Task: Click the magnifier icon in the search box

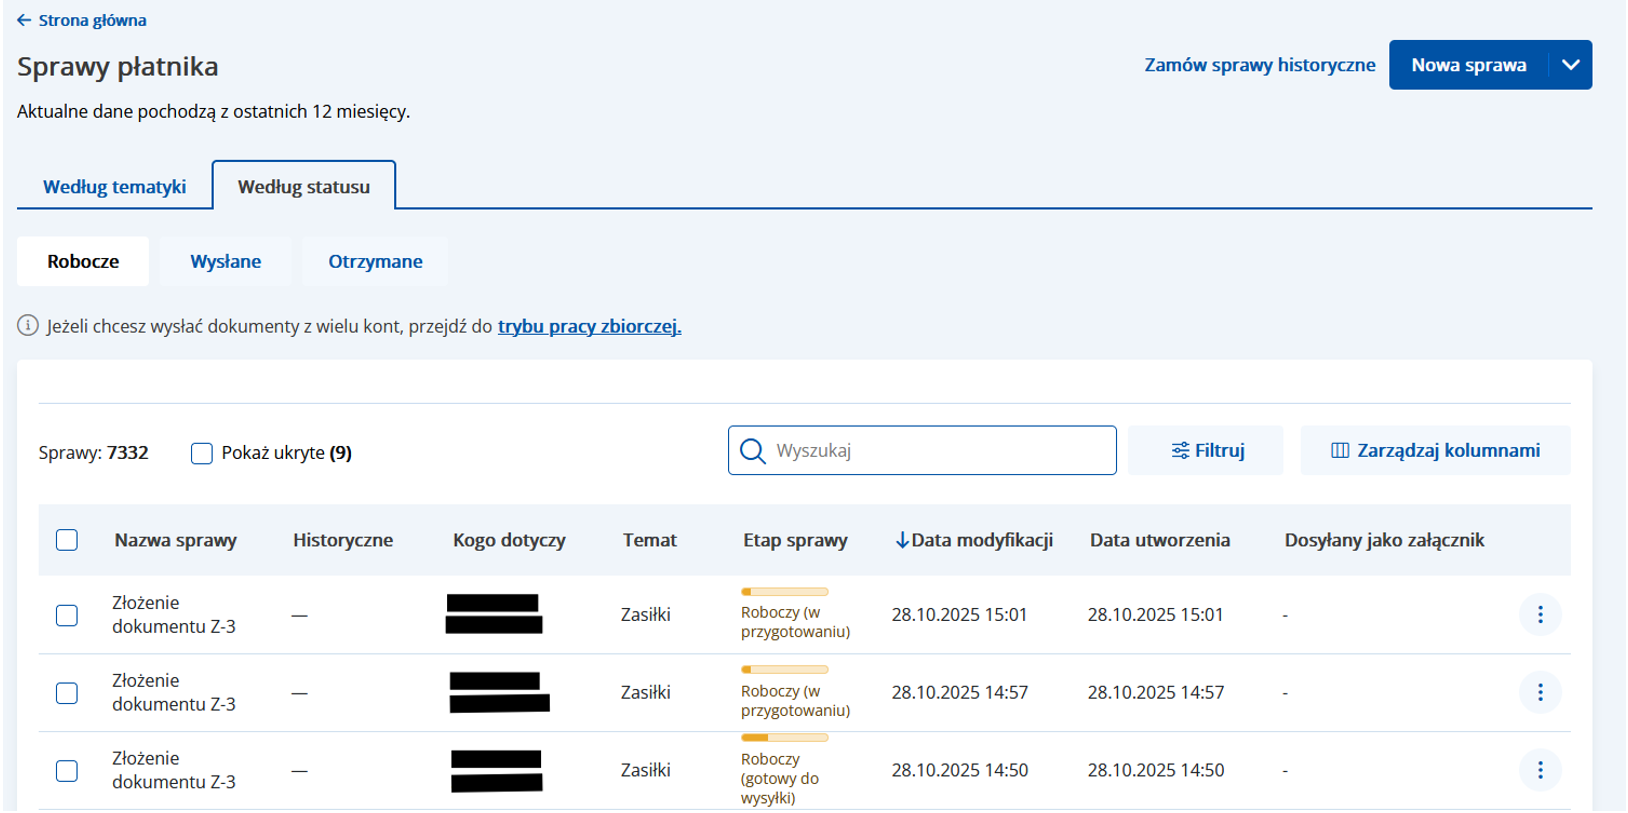Action: point(752,451)
